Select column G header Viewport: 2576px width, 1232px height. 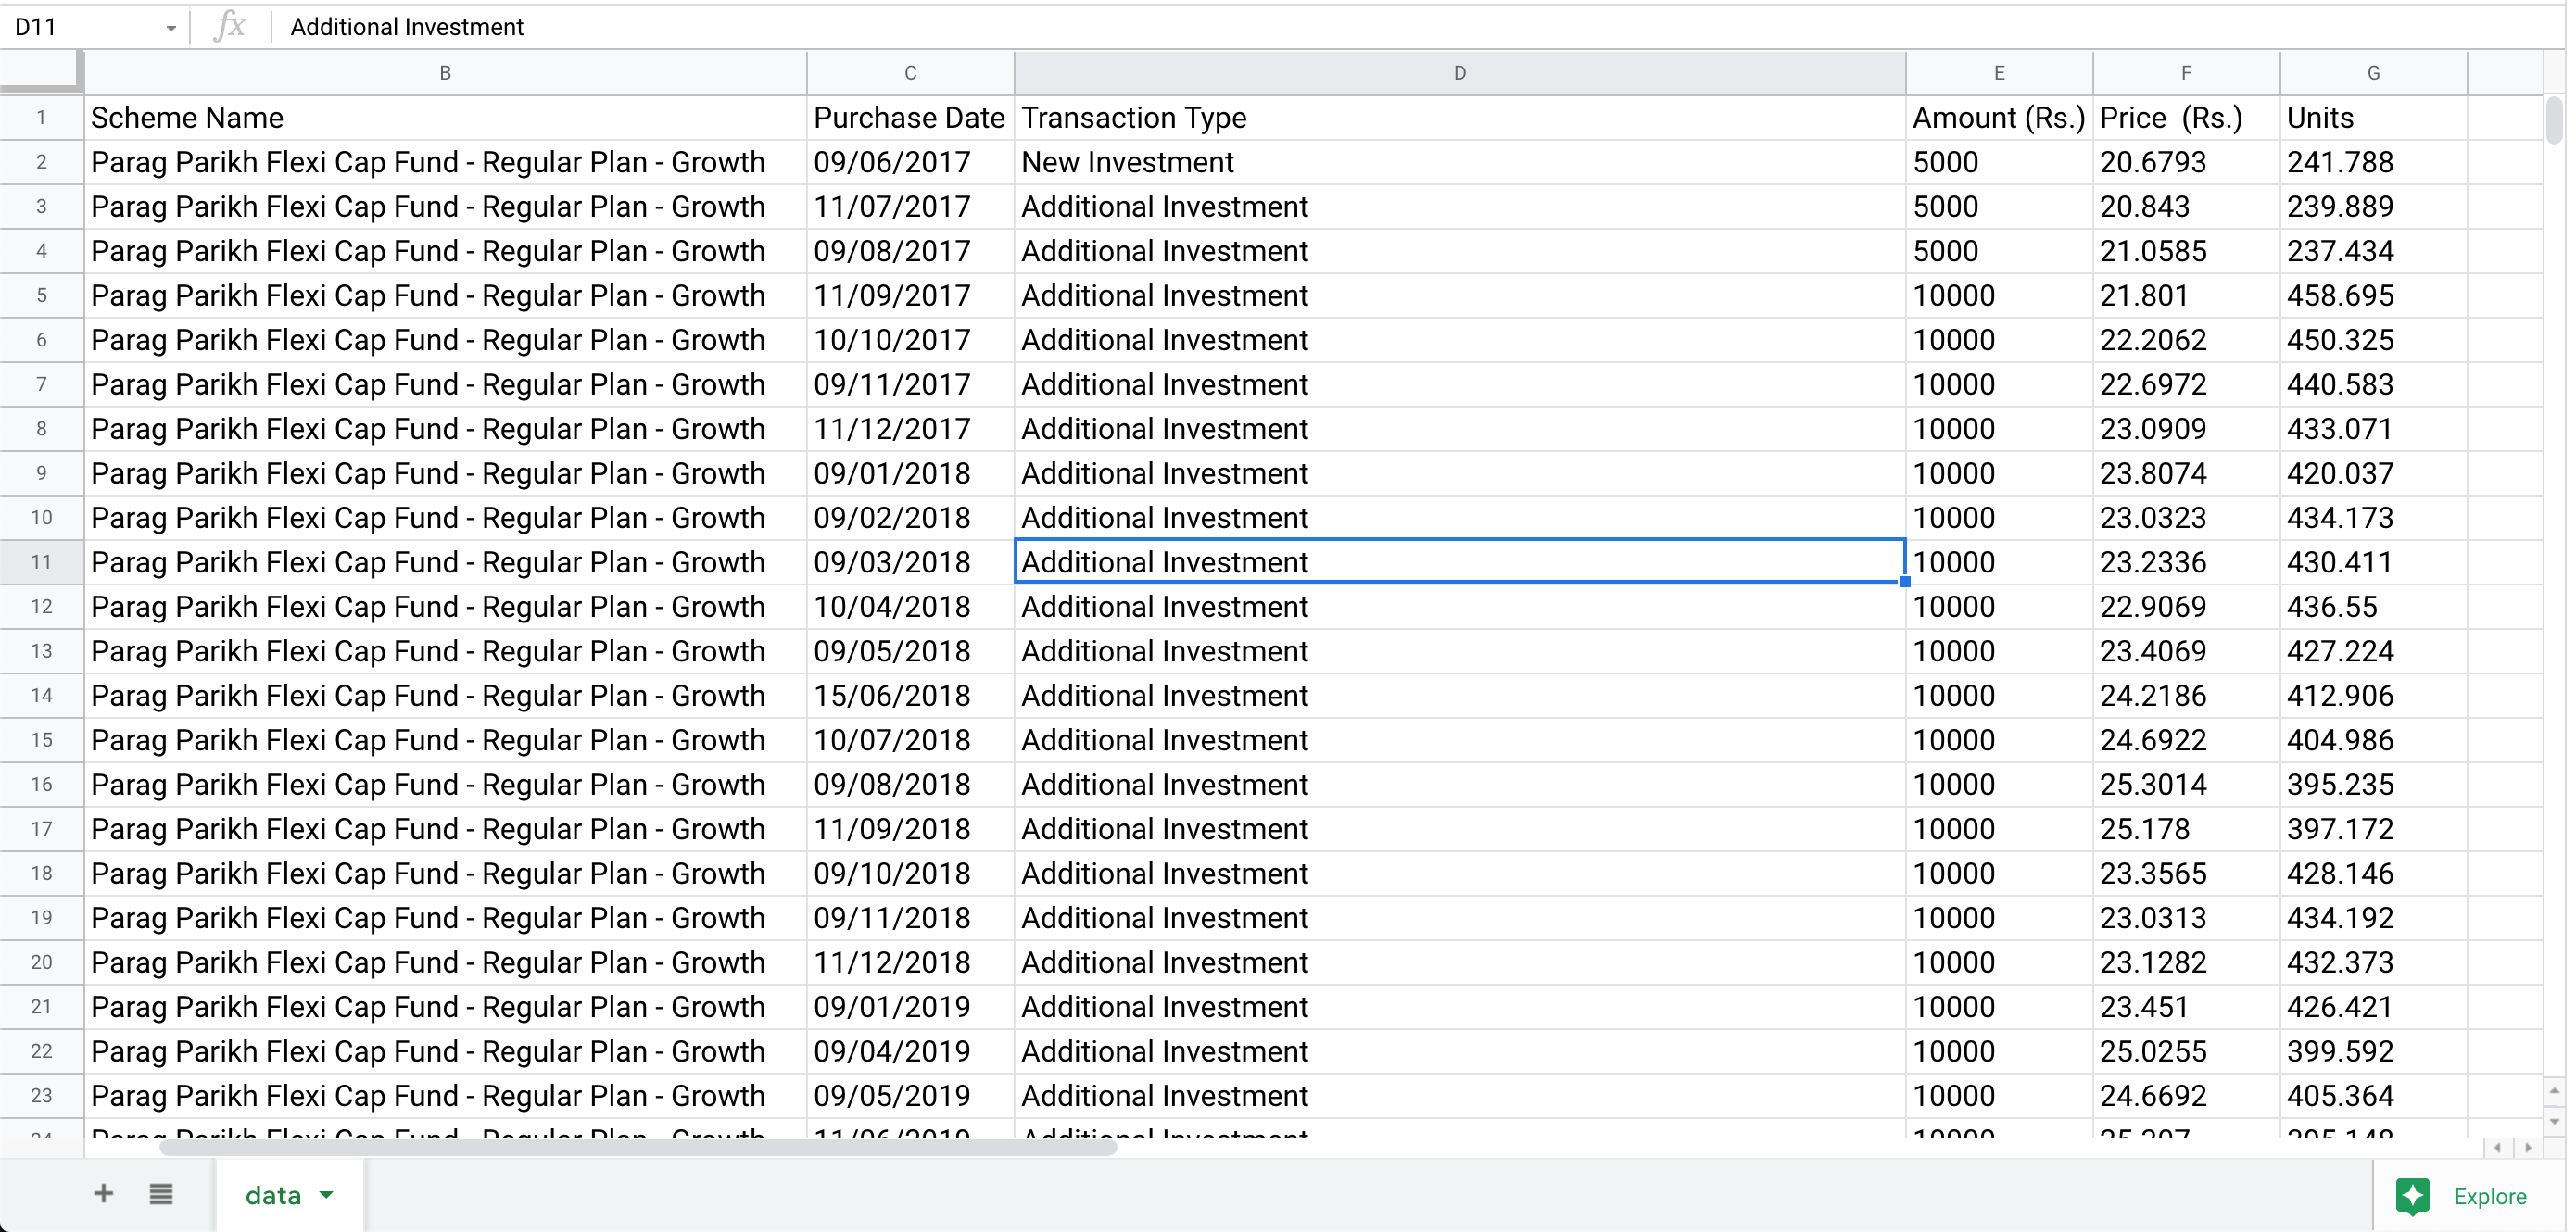pyautogui.click(x=2373, y=73)
